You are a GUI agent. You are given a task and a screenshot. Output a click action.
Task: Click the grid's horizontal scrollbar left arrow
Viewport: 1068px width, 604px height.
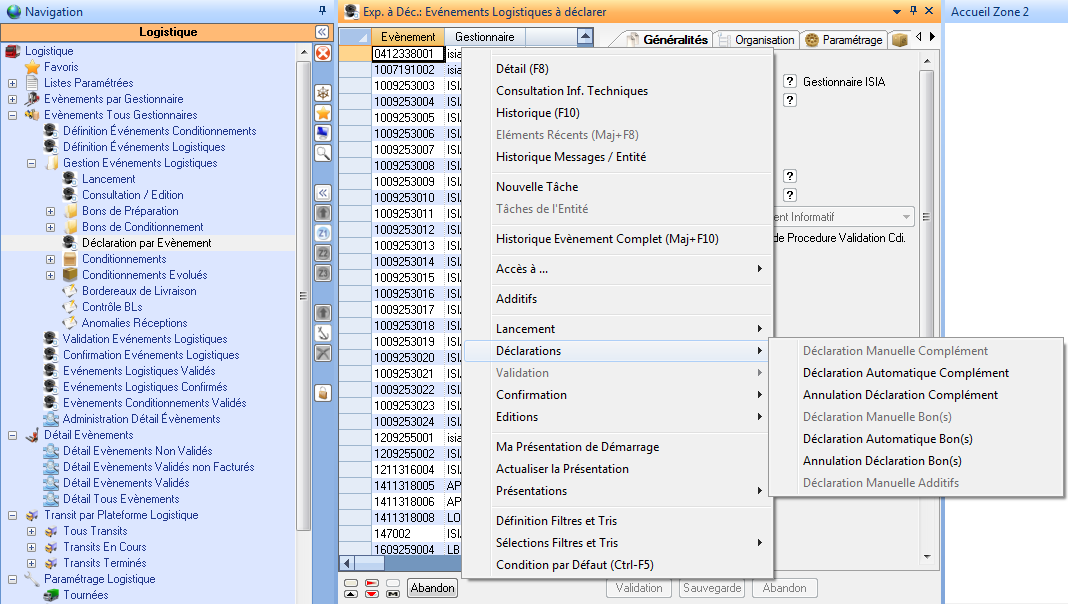point(348,563)
